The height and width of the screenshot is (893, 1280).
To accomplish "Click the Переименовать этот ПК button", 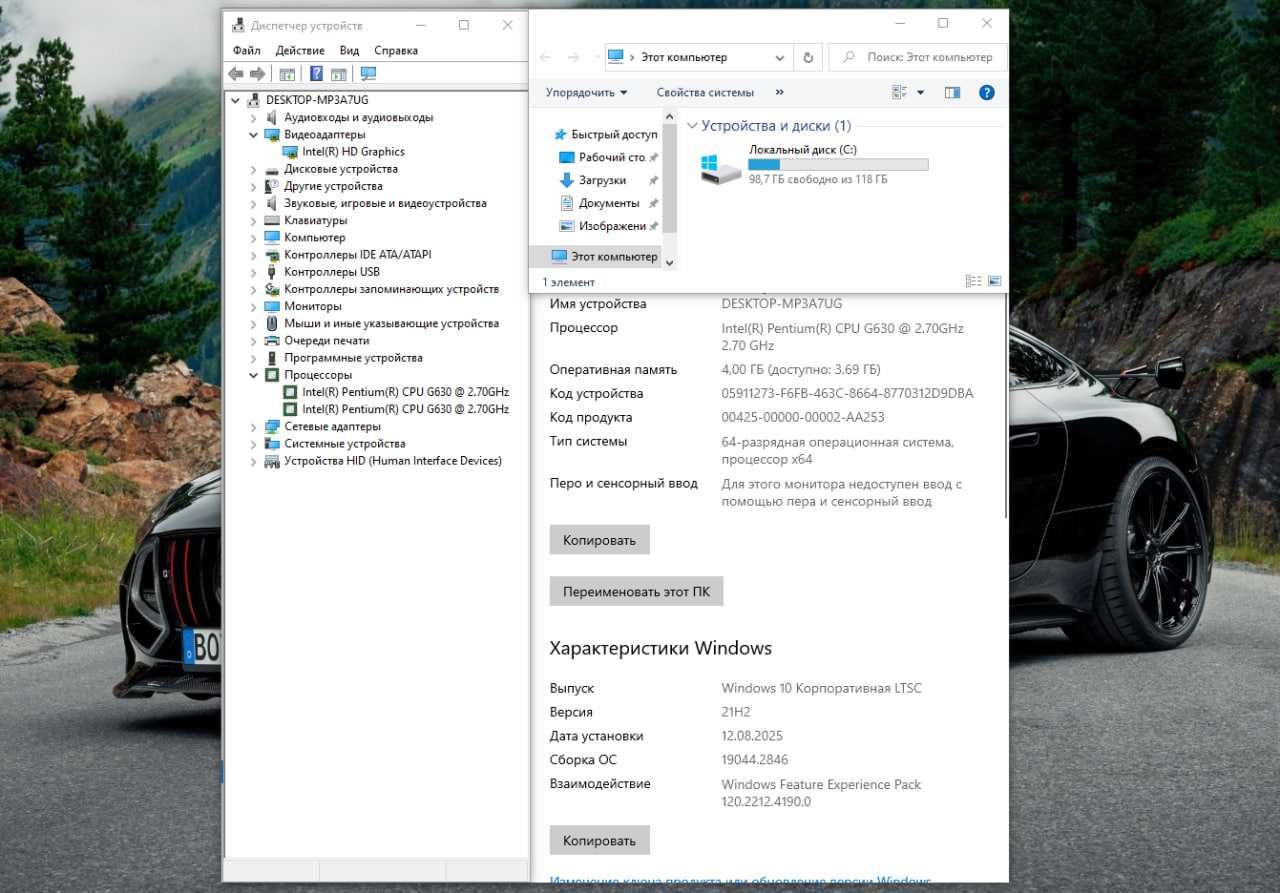I will pos(636,591).
